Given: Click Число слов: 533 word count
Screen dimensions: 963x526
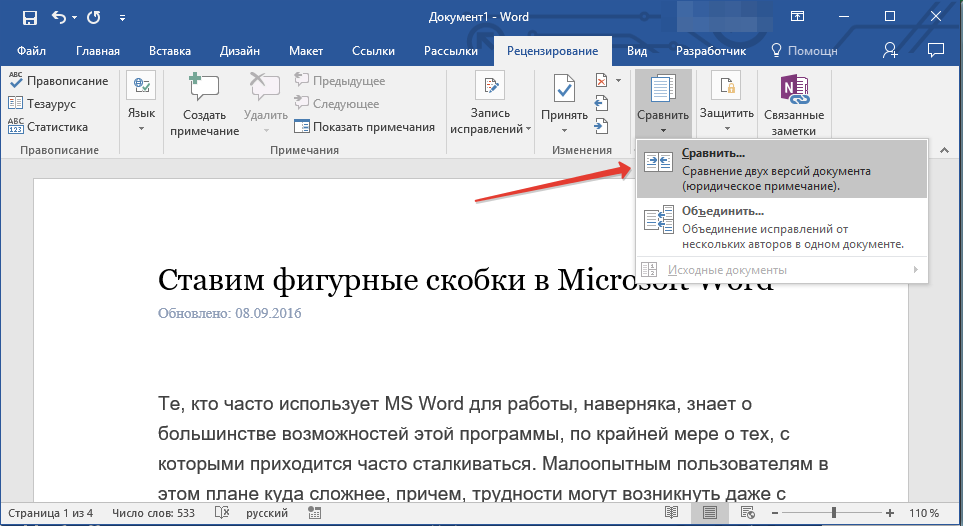Looking at the screenshot, I should click(x=151, y=513).
